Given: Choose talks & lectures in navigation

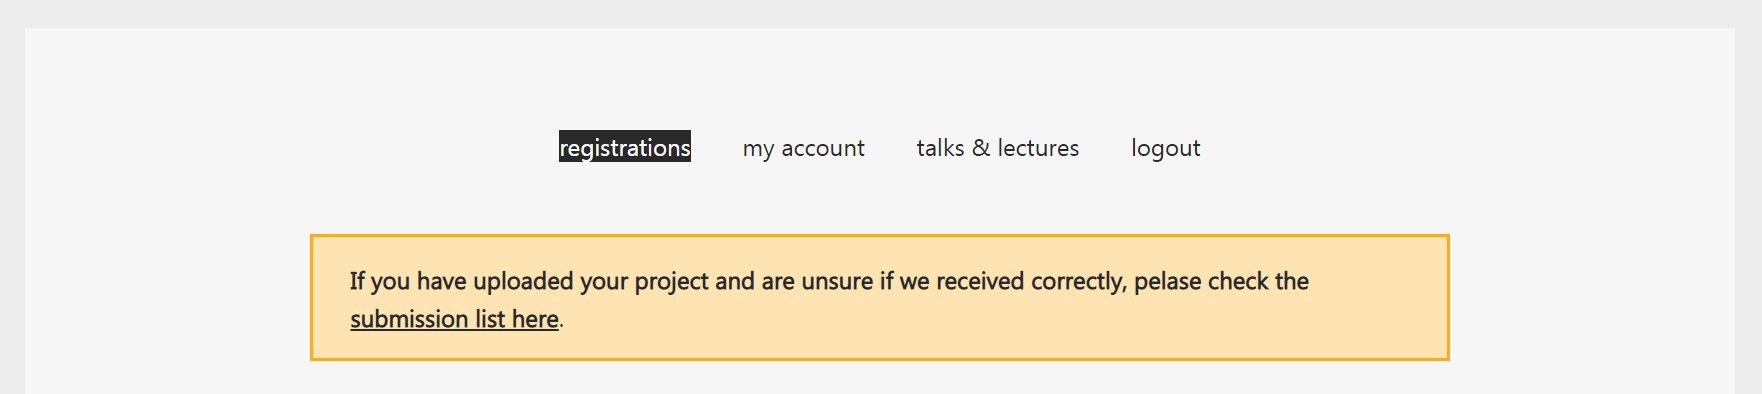Looking at the screenshot, I should 997,148.
